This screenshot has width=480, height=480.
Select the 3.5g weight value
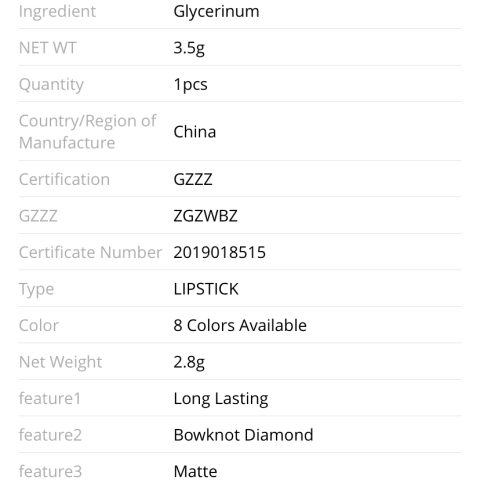click(189, 49)
